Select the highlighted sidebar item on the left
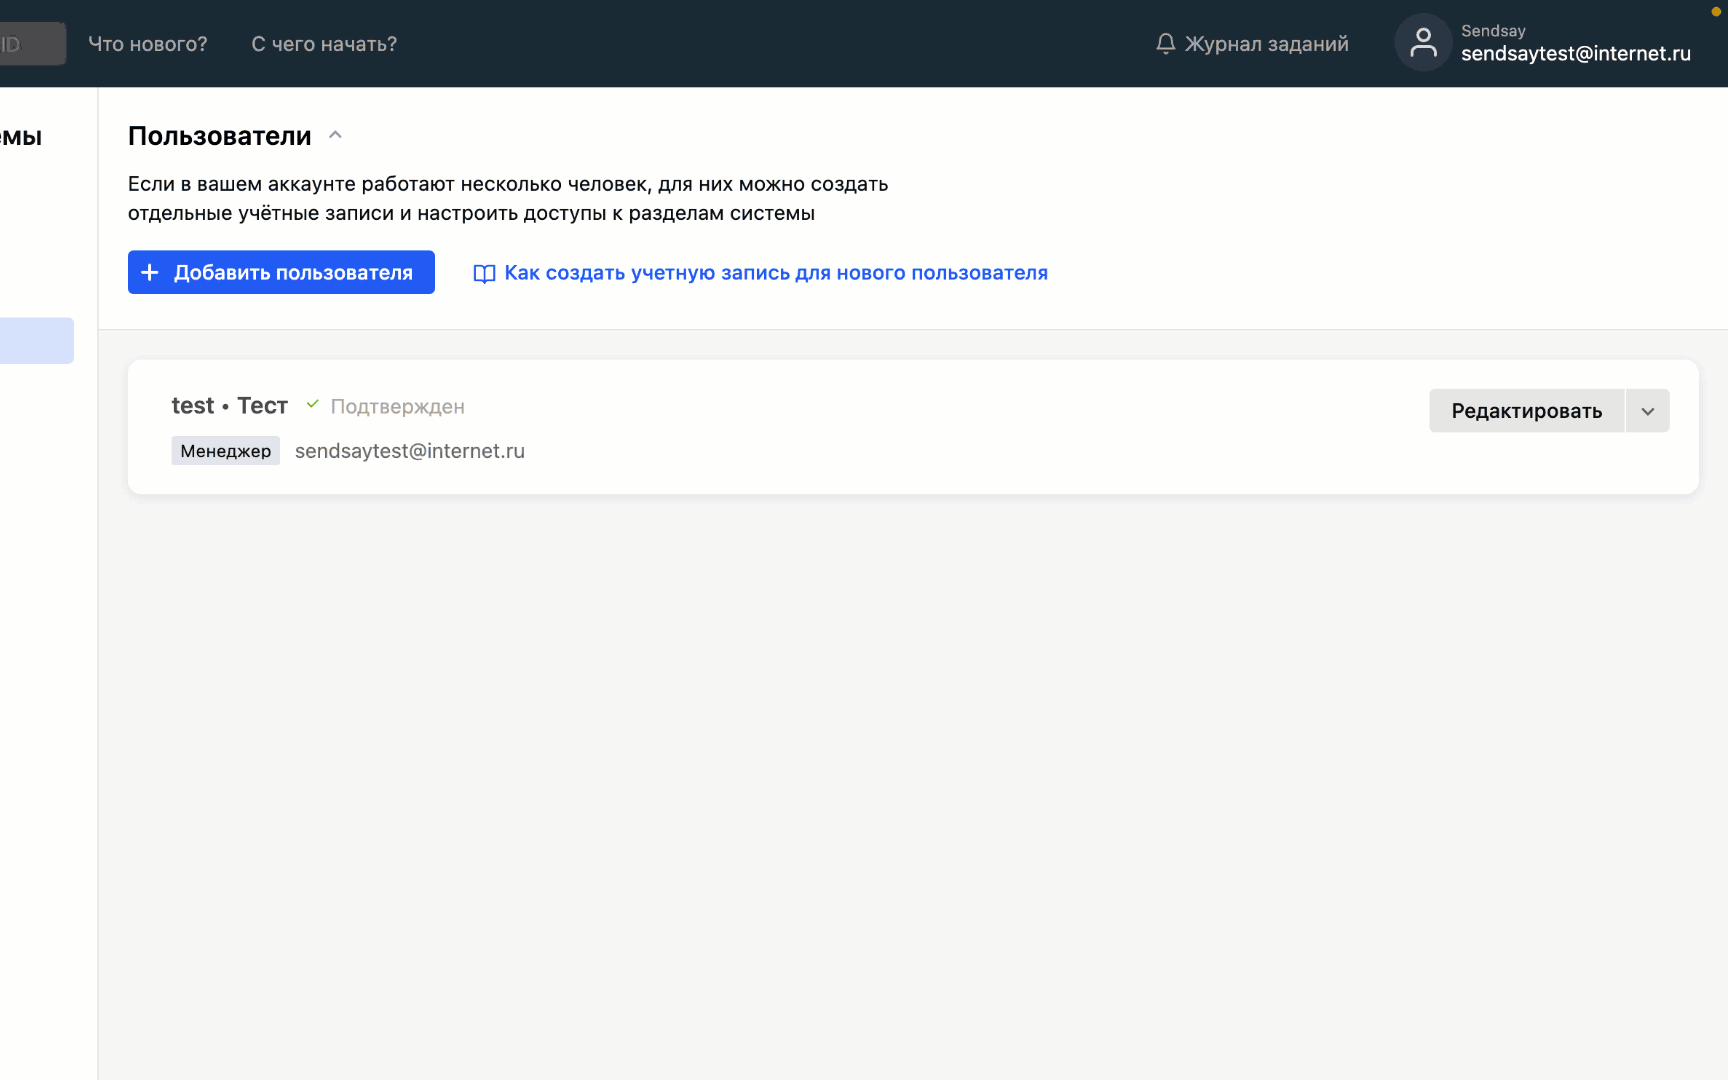The height and width of the screenshot is (1080, 1728). (x=37, y=340)
